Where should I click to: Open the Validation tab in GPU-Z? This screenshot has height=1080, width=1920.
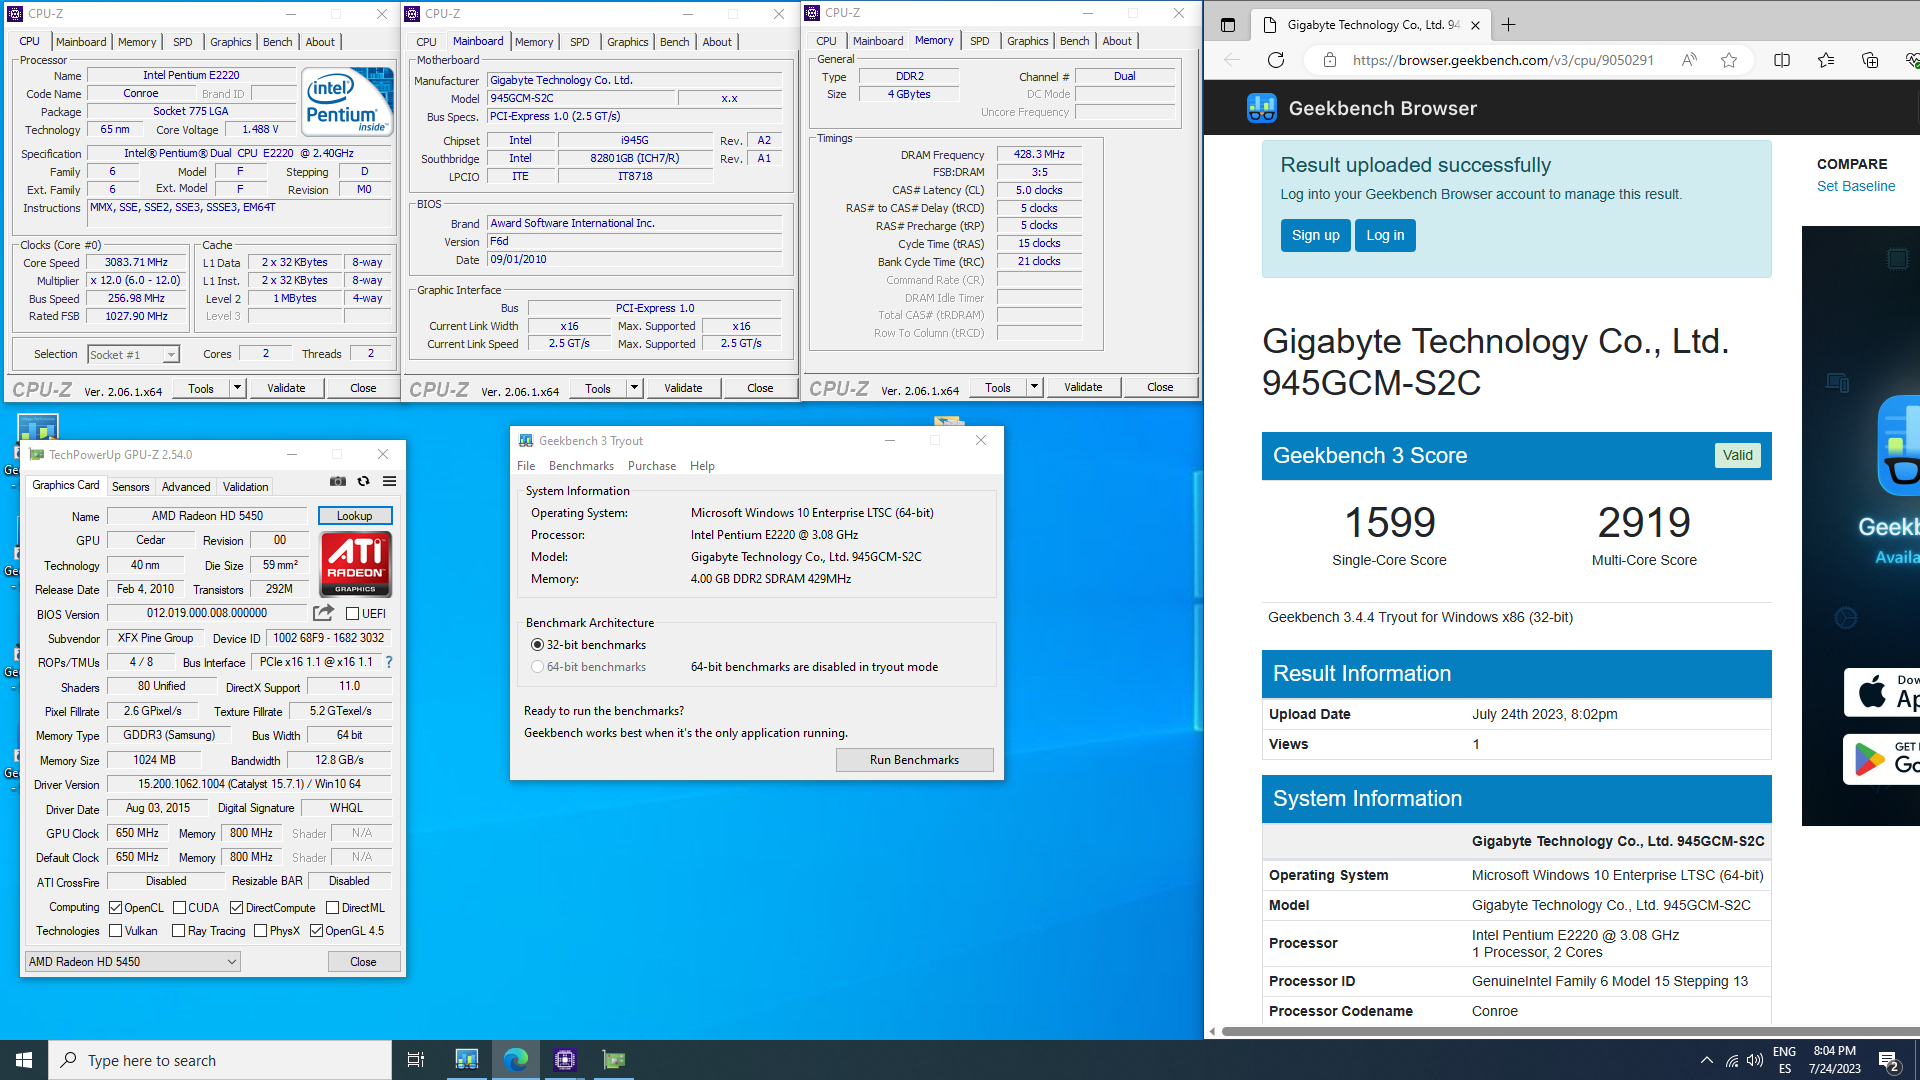tap(245, 487)
